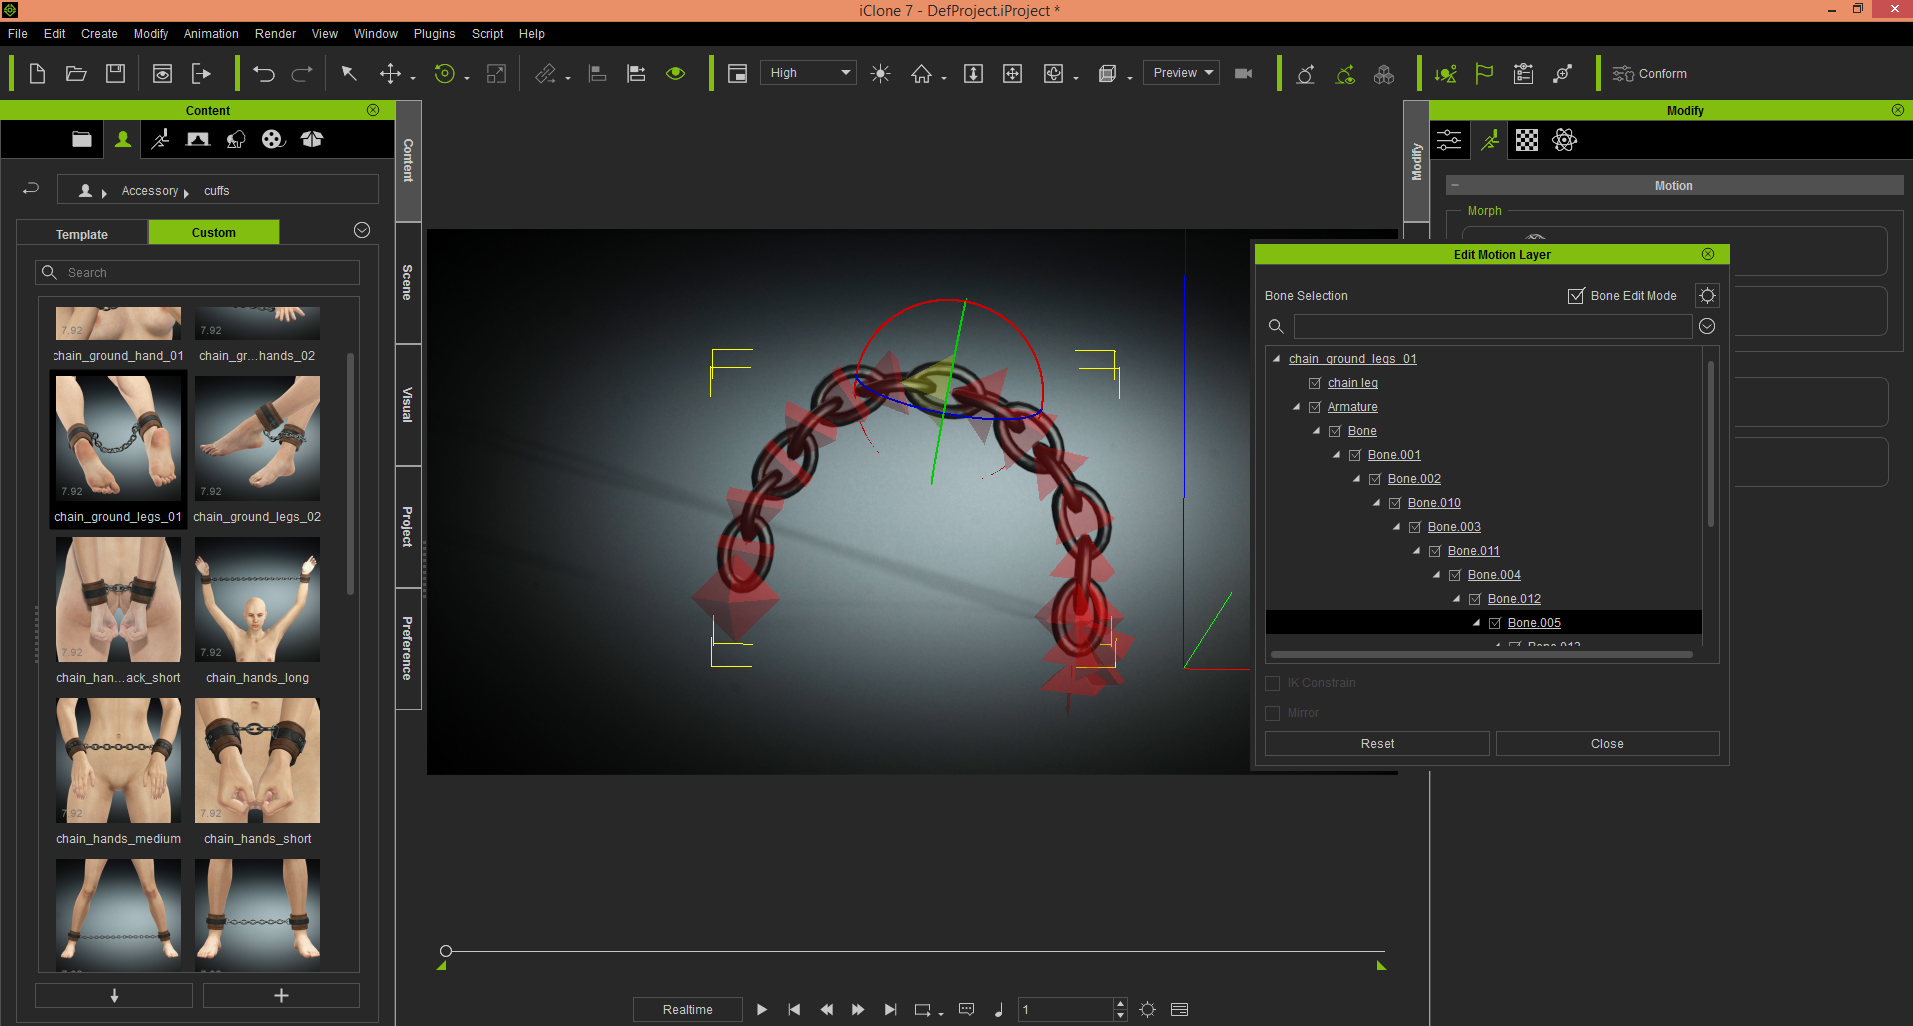Click the Reset button
Screen dimensions: 1913x1026
(1377, 744)
